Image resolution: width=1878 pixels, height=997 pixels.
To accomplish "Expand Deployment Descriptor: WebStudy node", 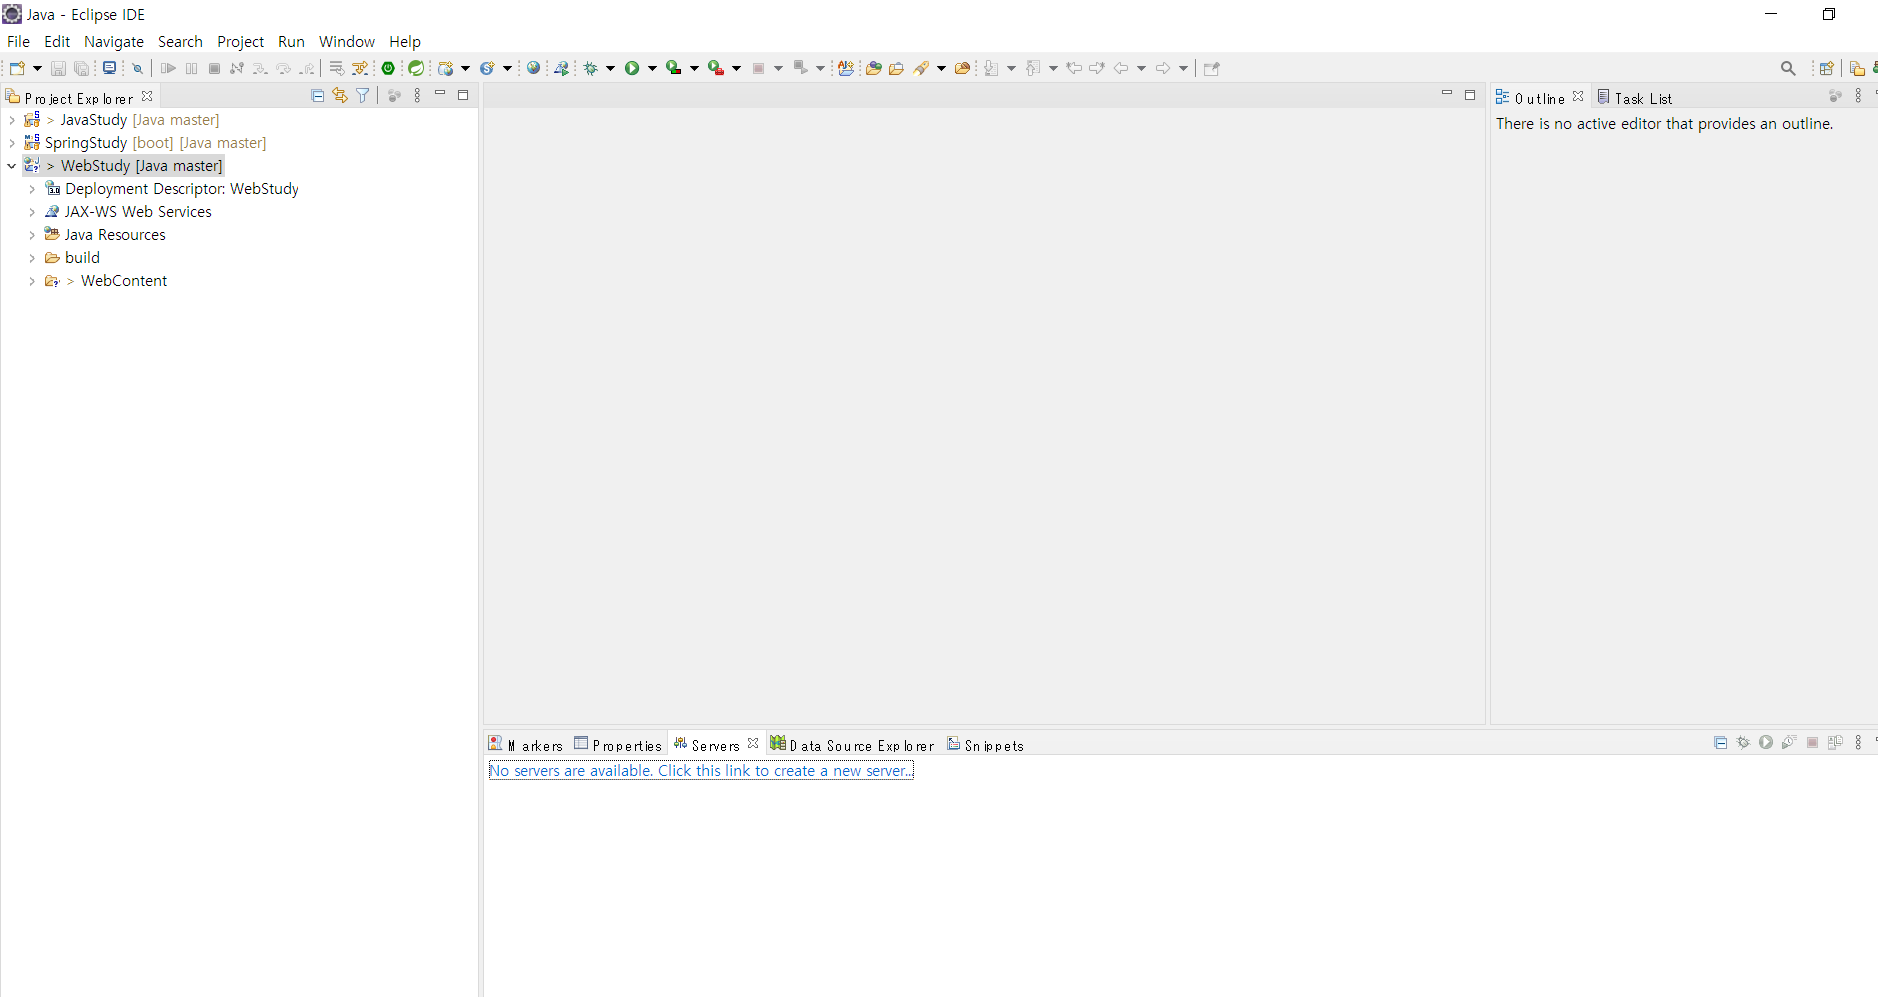I will (x=32, y=189).
